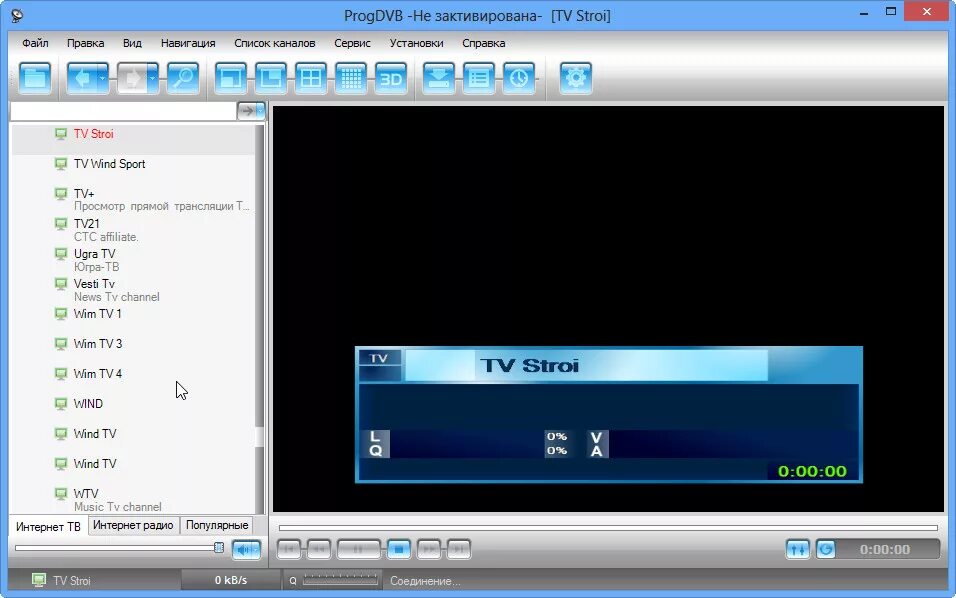Select the TV Stroi channel
The height and width of the screenshot is (598, 956).
point(133,140)
